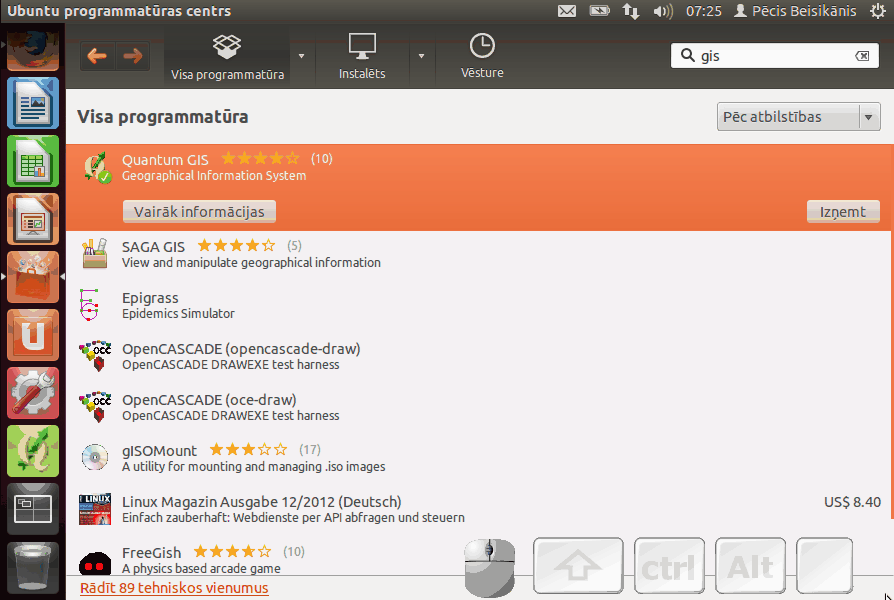This screenshot has width=894, height=600.
Task: Select SAGA GIS list entry title
Action: pyautogui.click(x=153, y=247)
